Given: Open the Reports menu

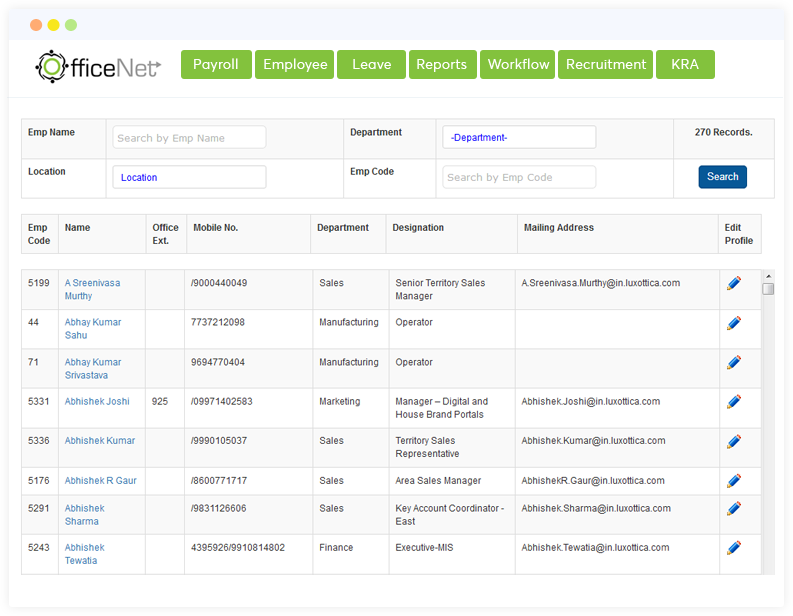Looking at the screenshot, I should [x=443, y=64].
